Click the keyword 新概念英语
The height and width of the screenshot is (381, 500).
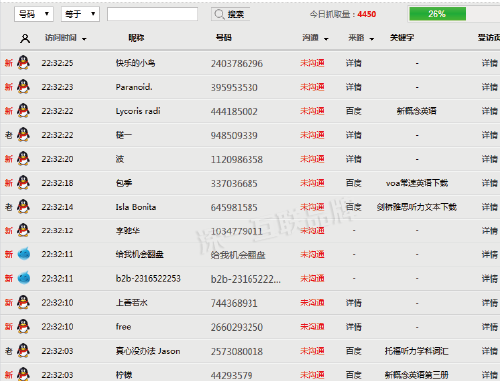tap(417, 111)
